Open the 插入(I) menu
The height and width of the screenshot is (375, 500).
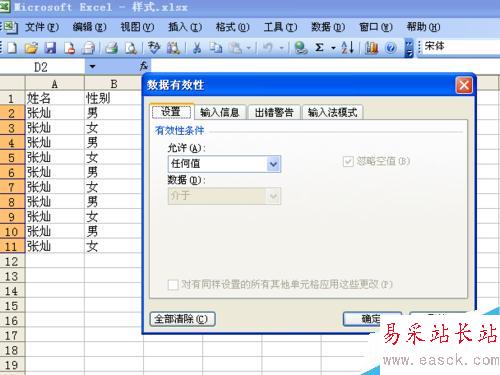[185, 27]
